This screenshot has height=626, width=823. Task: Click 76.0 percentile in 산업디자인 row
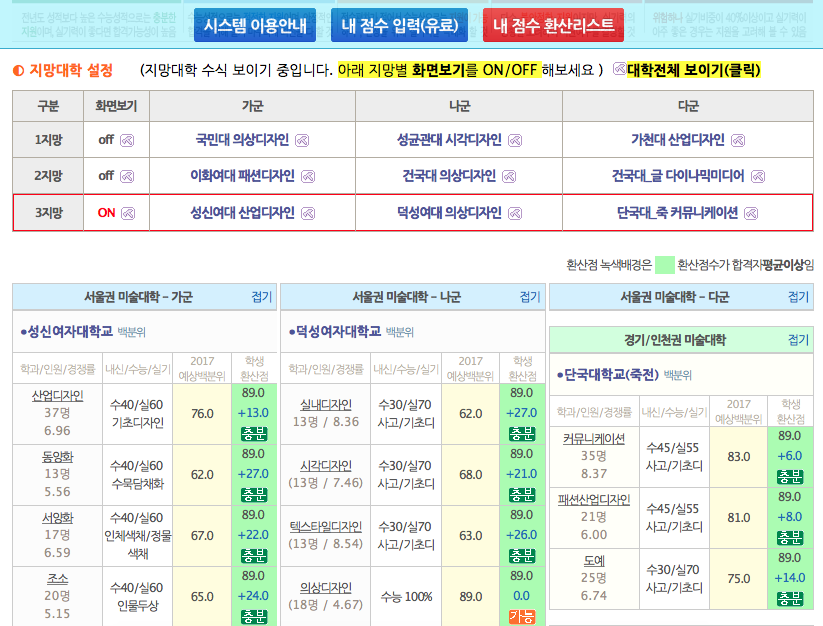click(x=202, y=413)
